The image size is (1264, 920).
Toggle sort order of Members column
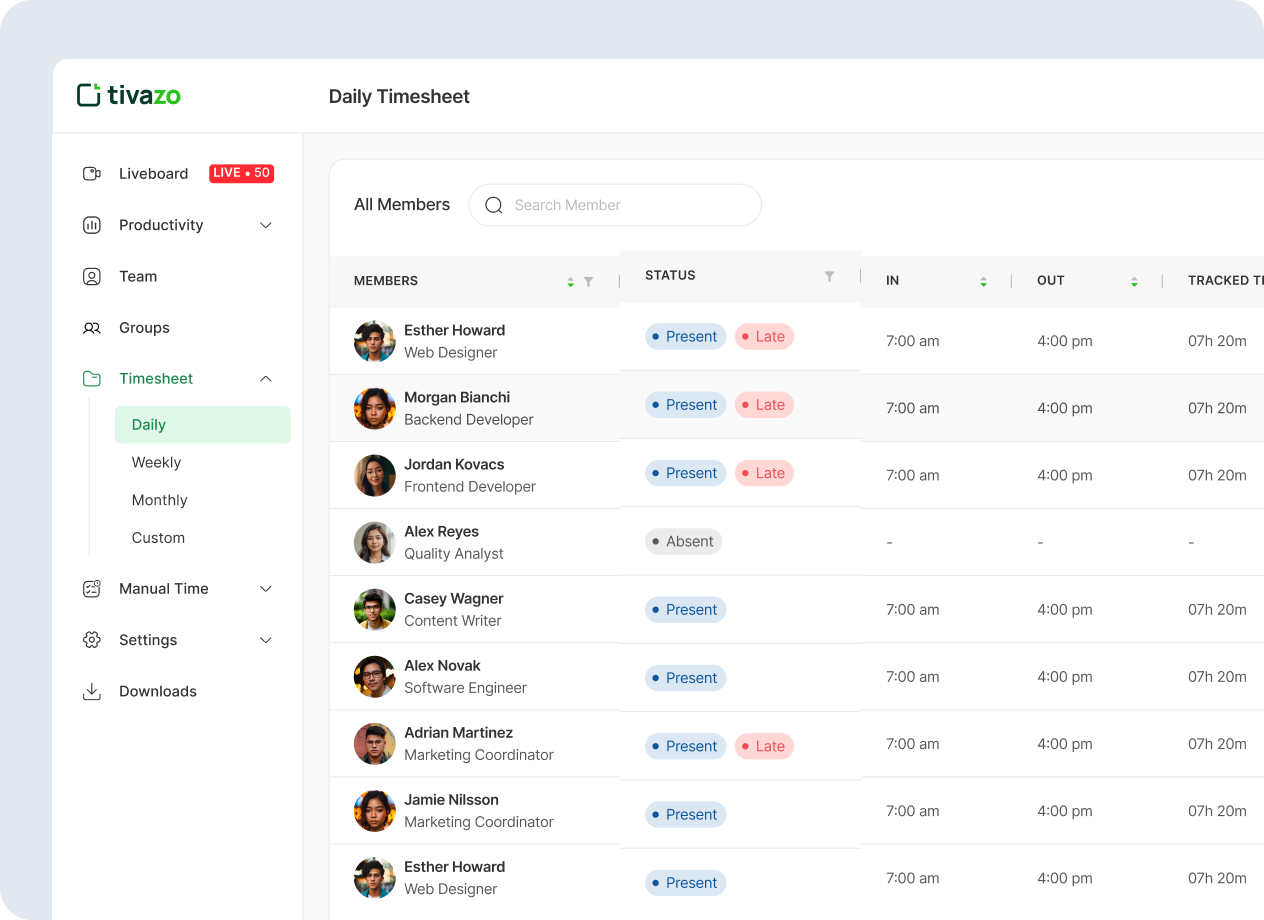click(570, 282)
